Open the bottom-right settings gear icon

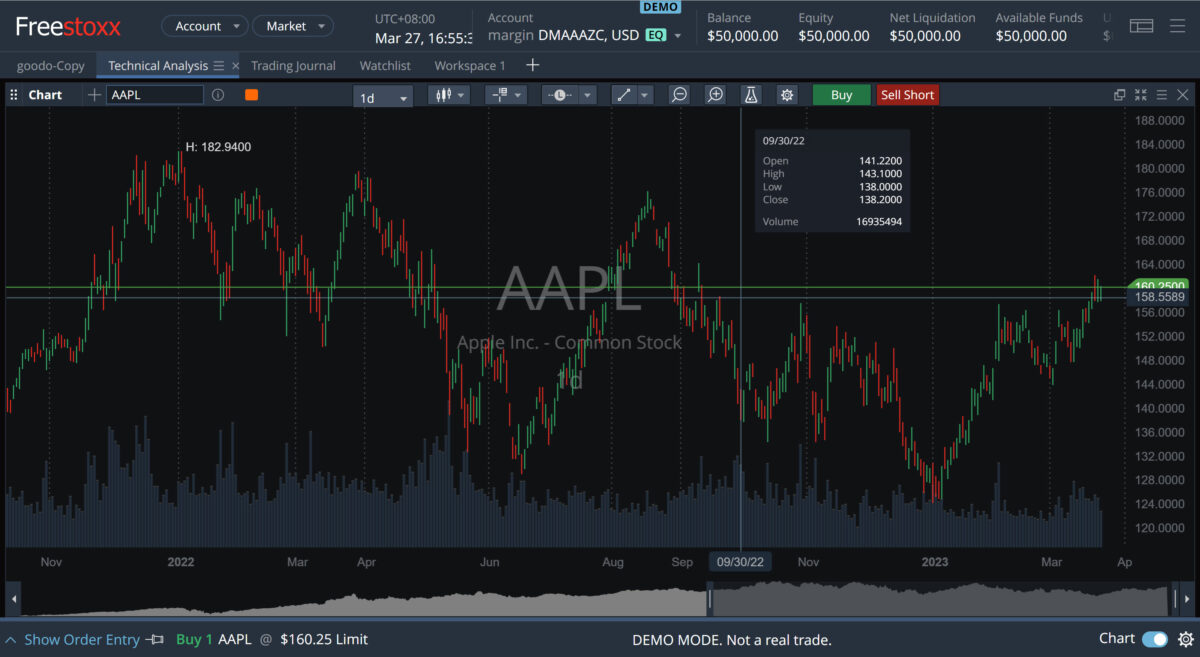click(x=1185, y=639)
